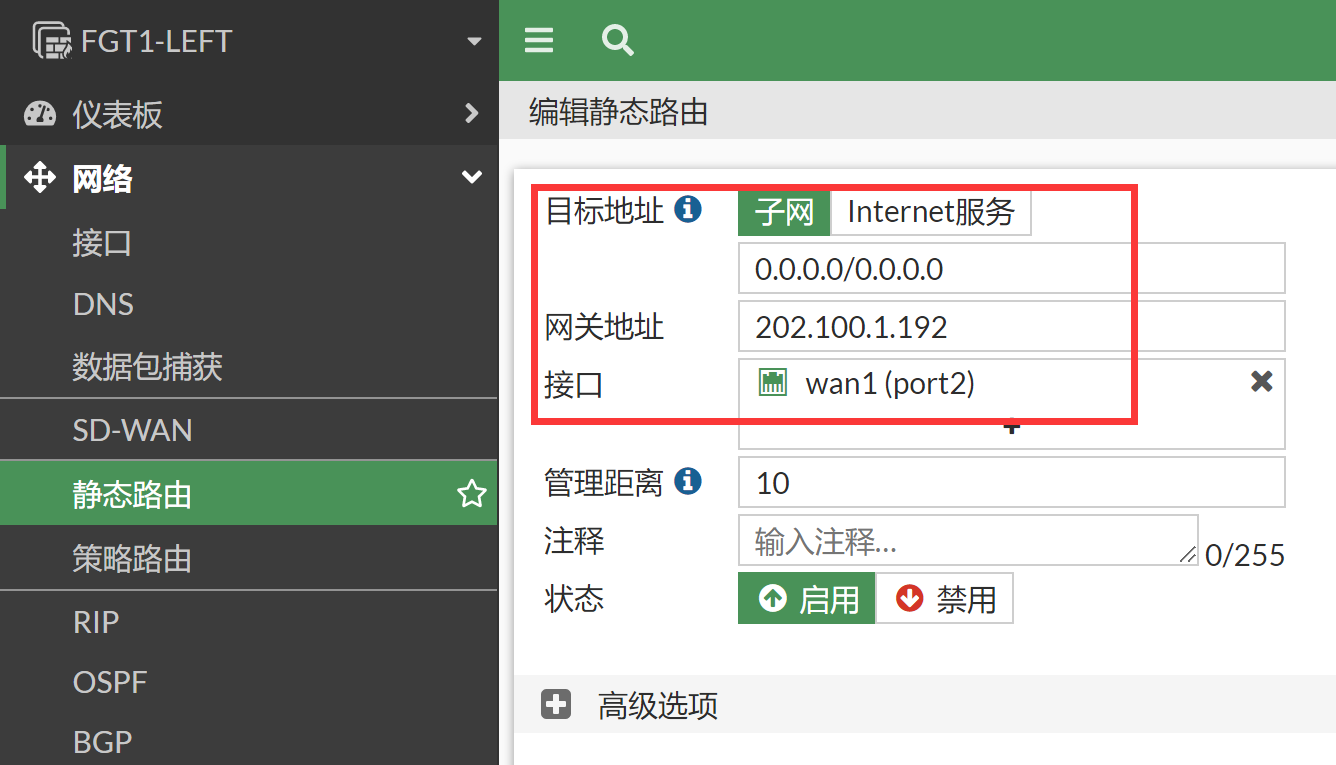Remove wan1 (port2) with the X icon
This screenshot has width=1336, height=765.
[x=1261, y=381]
